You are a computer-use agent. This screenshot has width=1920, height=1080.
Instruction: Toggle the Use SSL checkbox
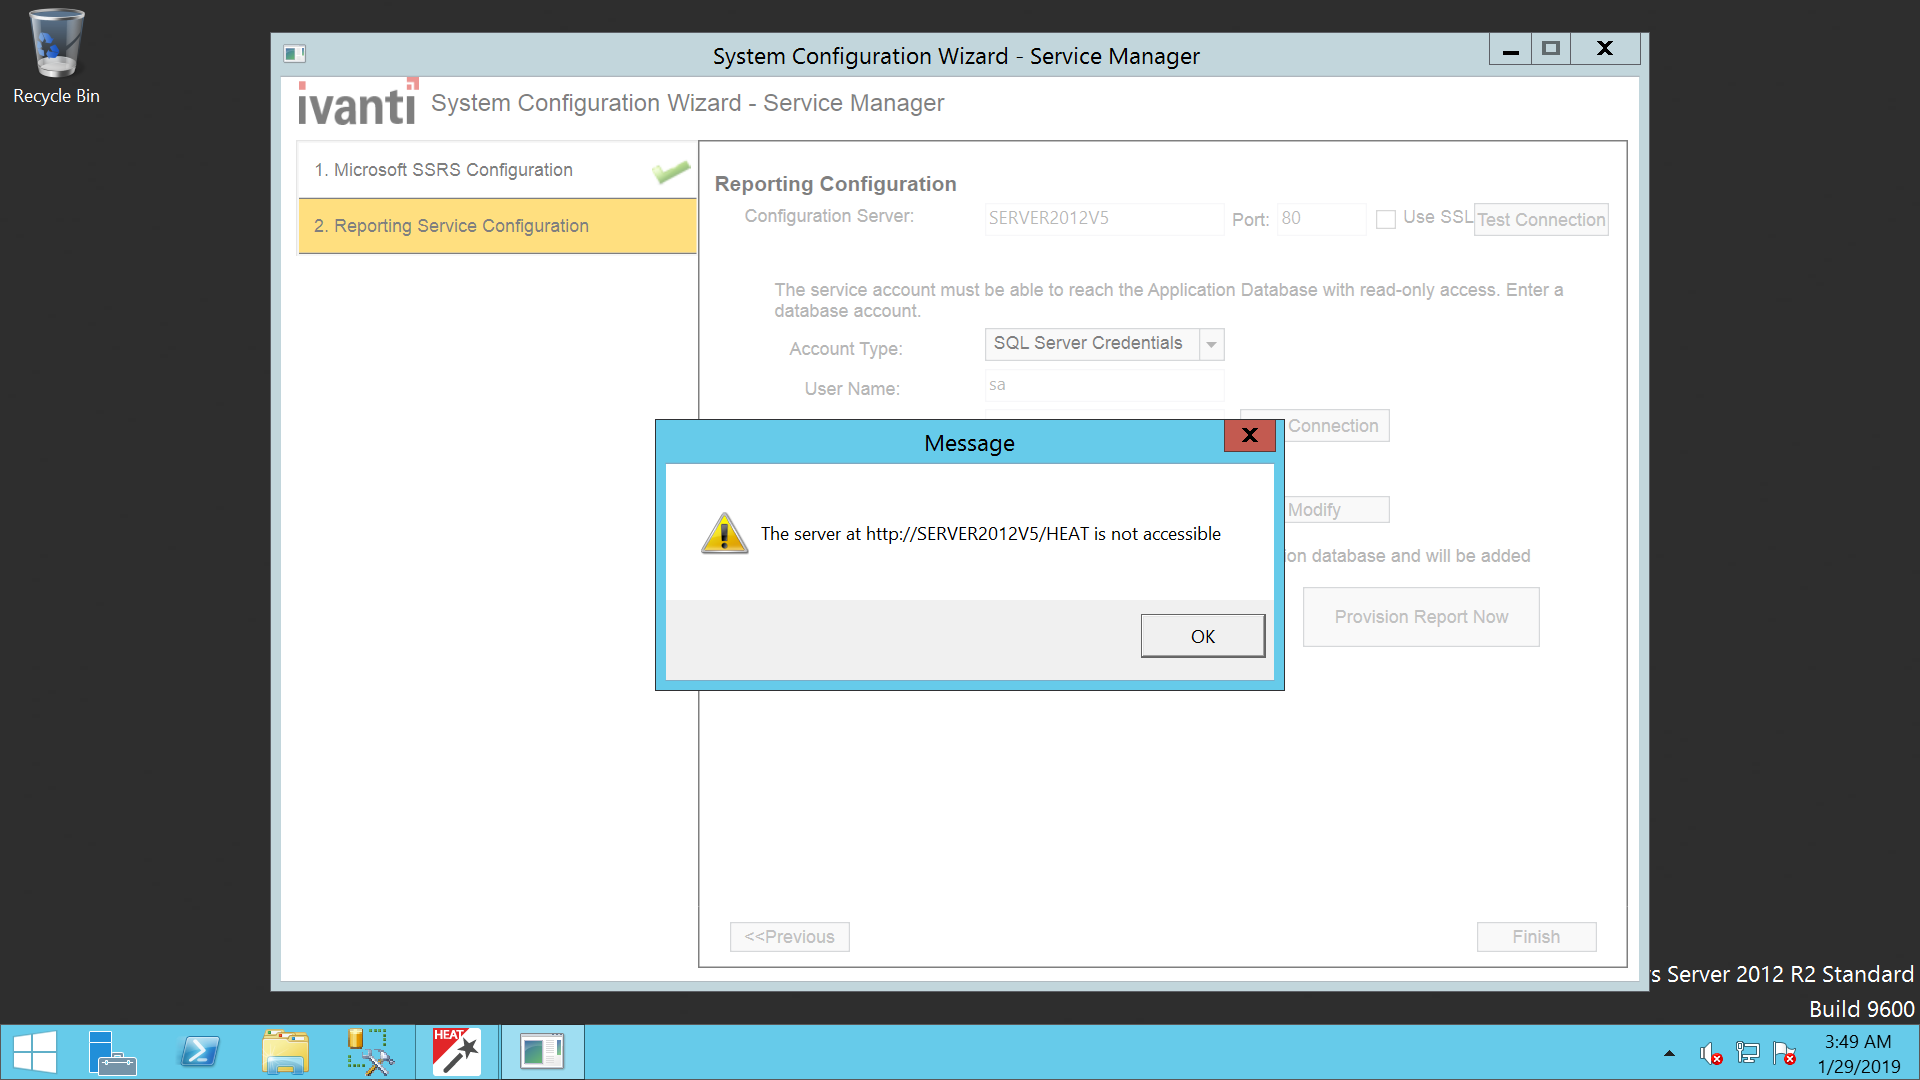point(1386,219)
